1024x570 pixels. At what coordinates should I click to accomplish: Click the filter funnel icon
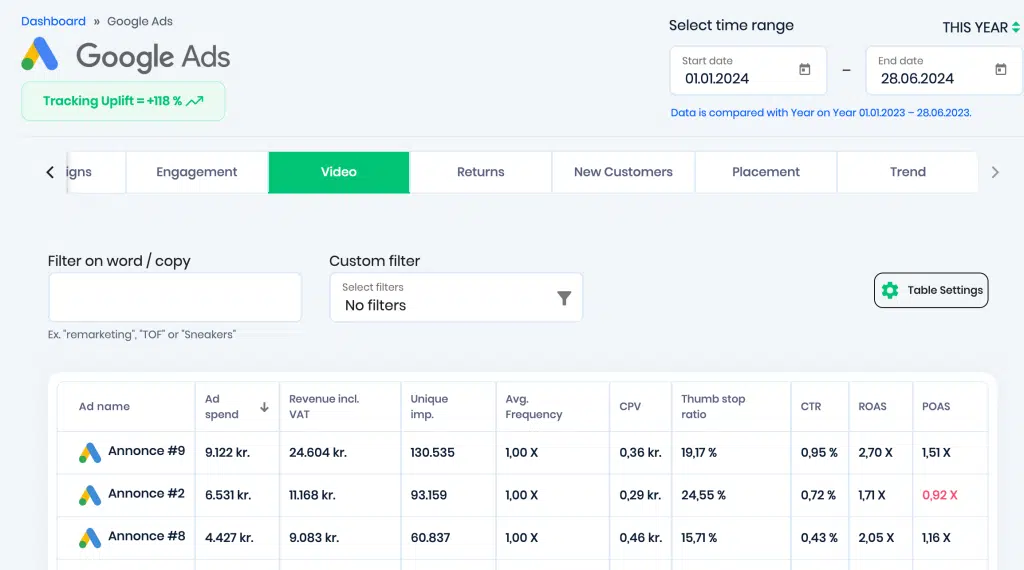[564, 298]
